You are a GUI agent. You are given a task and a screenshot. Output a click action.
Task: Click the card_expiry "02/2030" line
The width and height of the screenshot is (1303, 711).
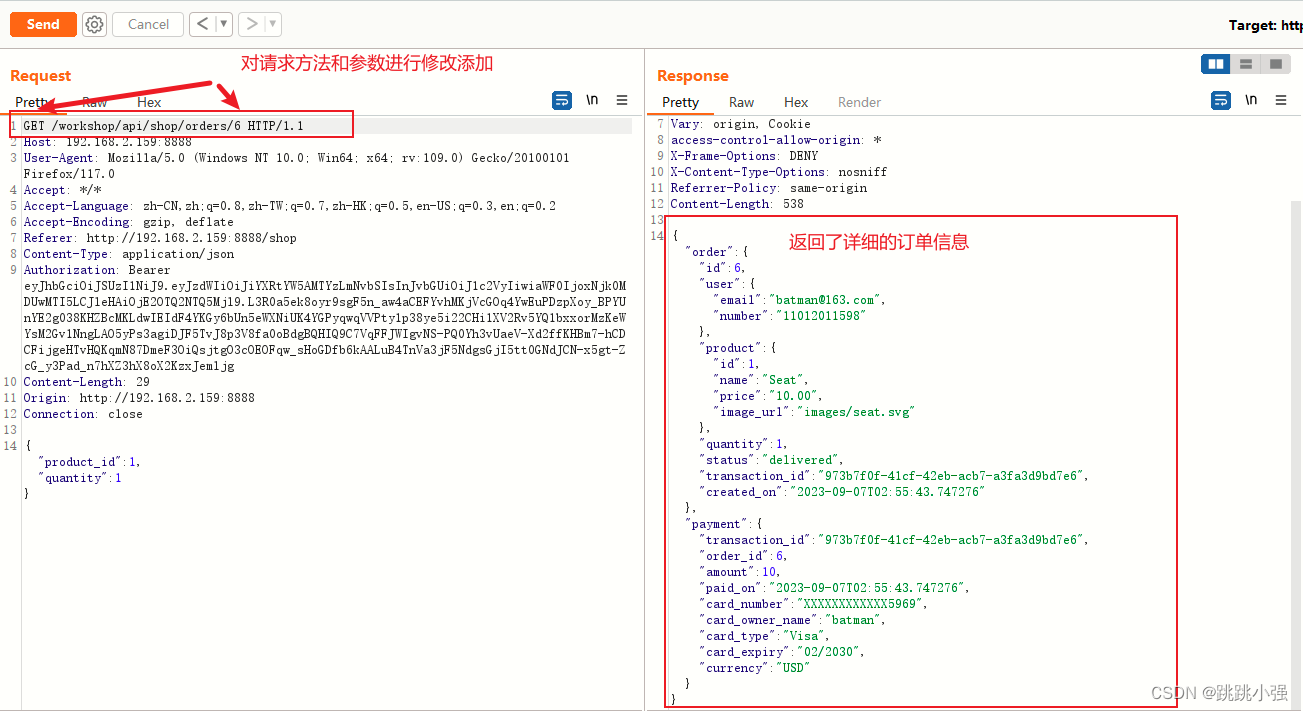click(x=782, y=652)
